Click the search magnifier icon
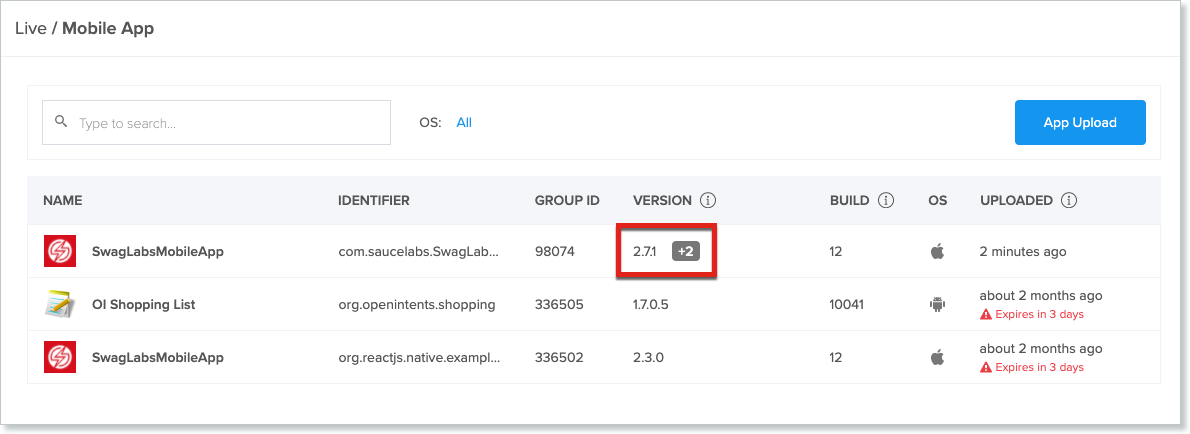This screenshot has height=434, width=1190. tap(61, 121)
